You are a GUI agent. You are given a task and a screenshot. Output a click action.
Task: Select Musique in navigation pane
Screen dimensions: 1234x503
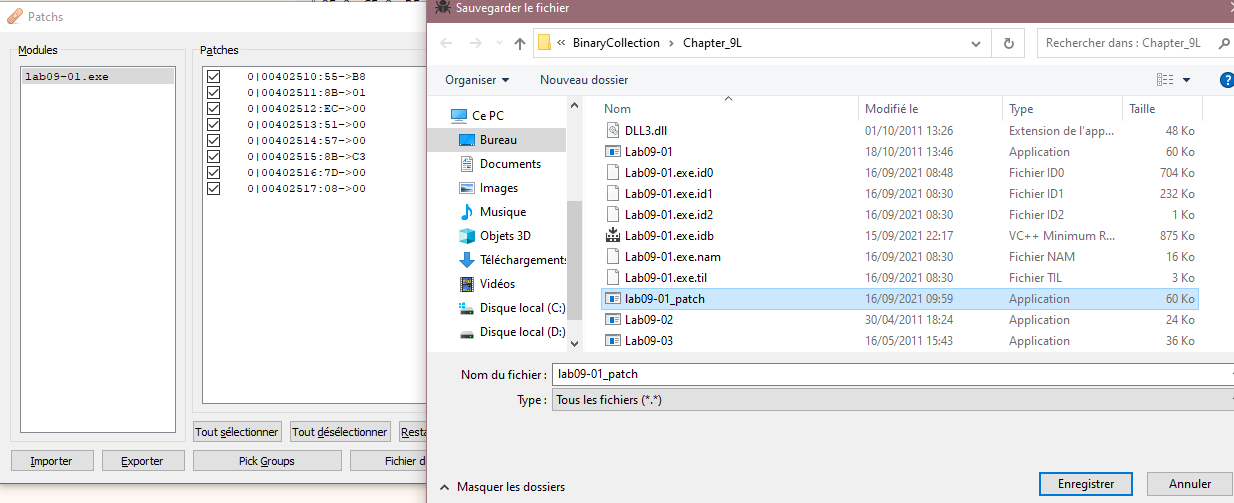coord(503,212)
